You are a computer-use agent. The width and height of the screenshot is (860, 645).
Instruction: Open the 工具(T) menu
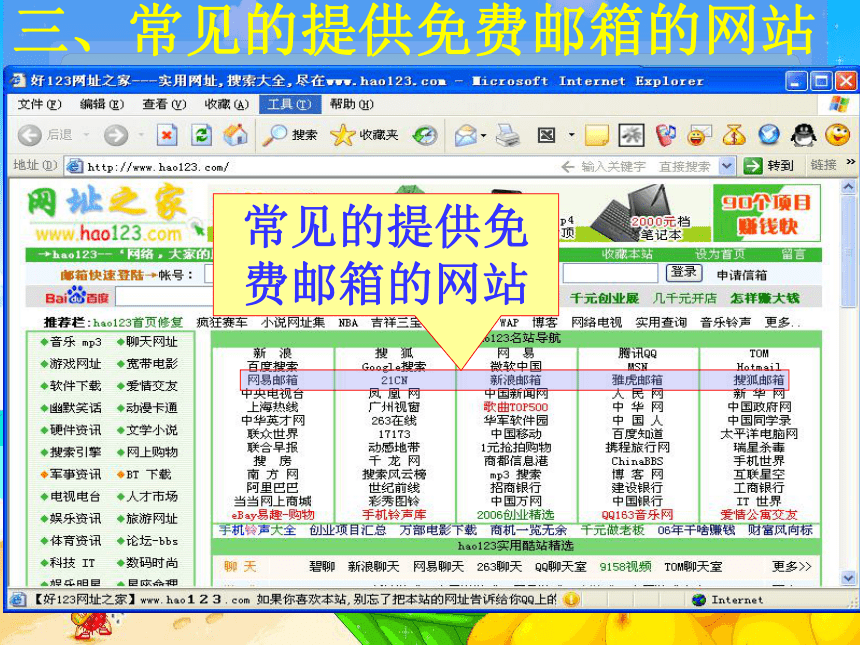289,104
